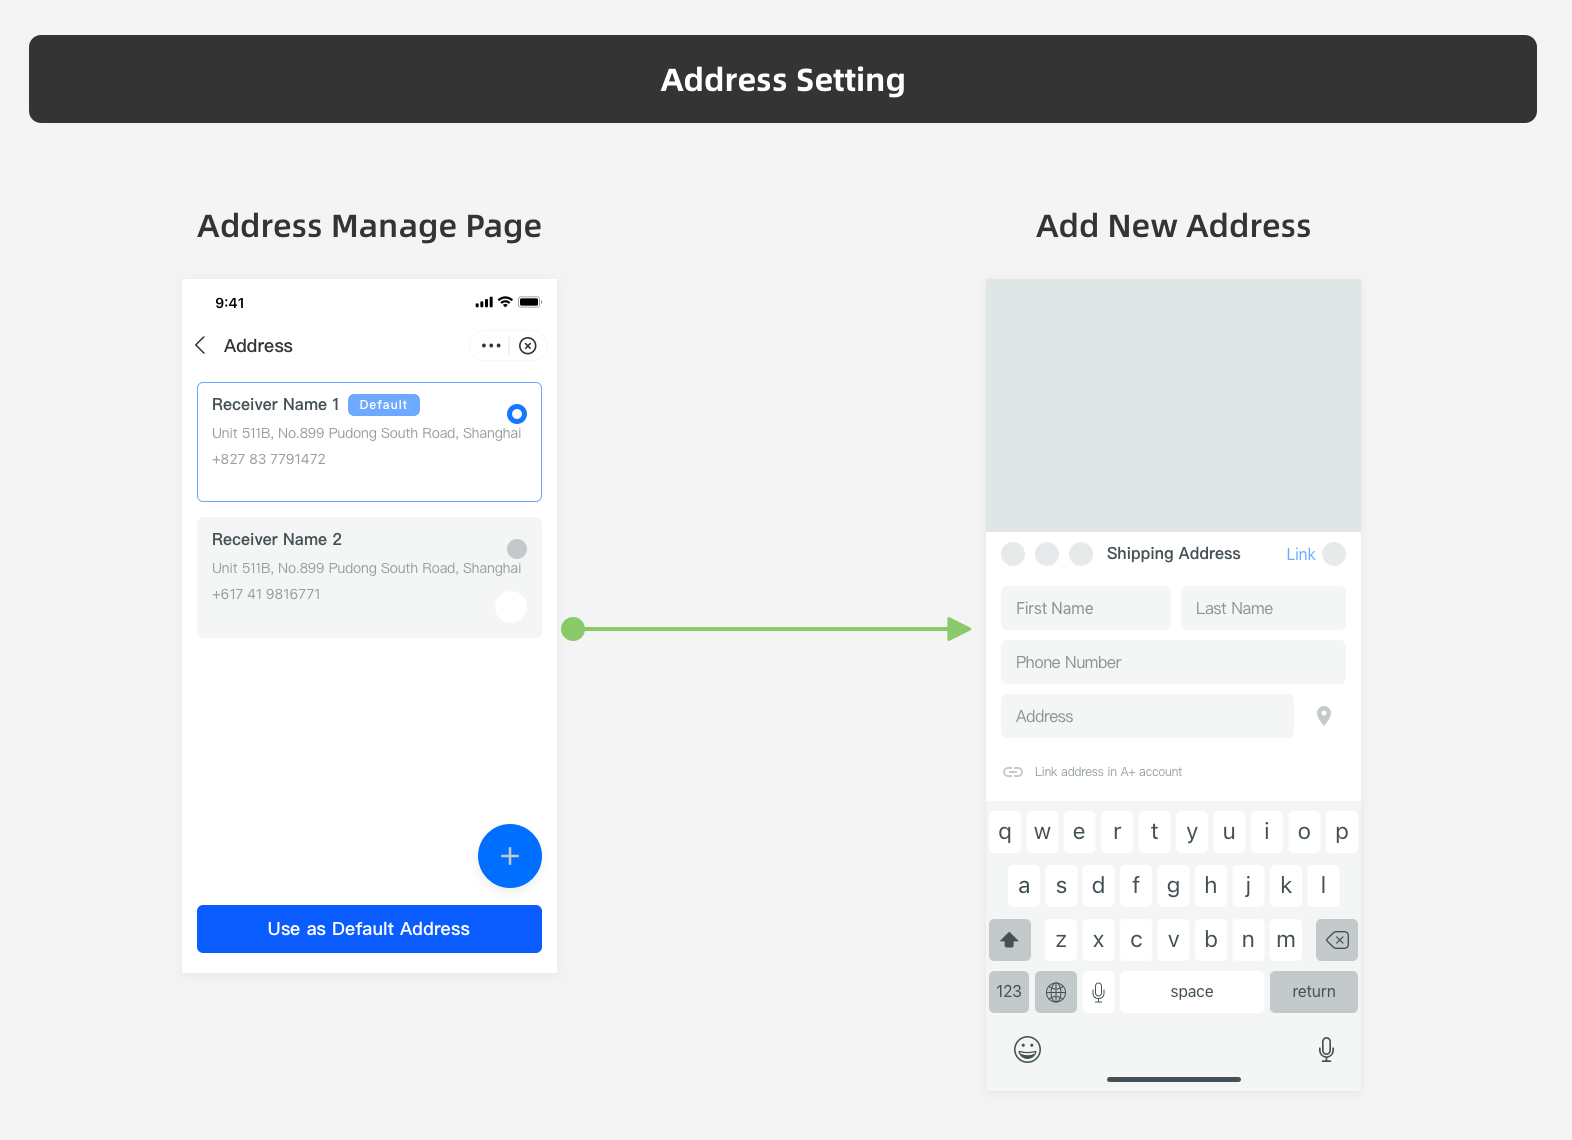Click phone number +617 41 9816771
Image resolution: width=1572 pixels, height=1140 pixels.
click(266, 594)
